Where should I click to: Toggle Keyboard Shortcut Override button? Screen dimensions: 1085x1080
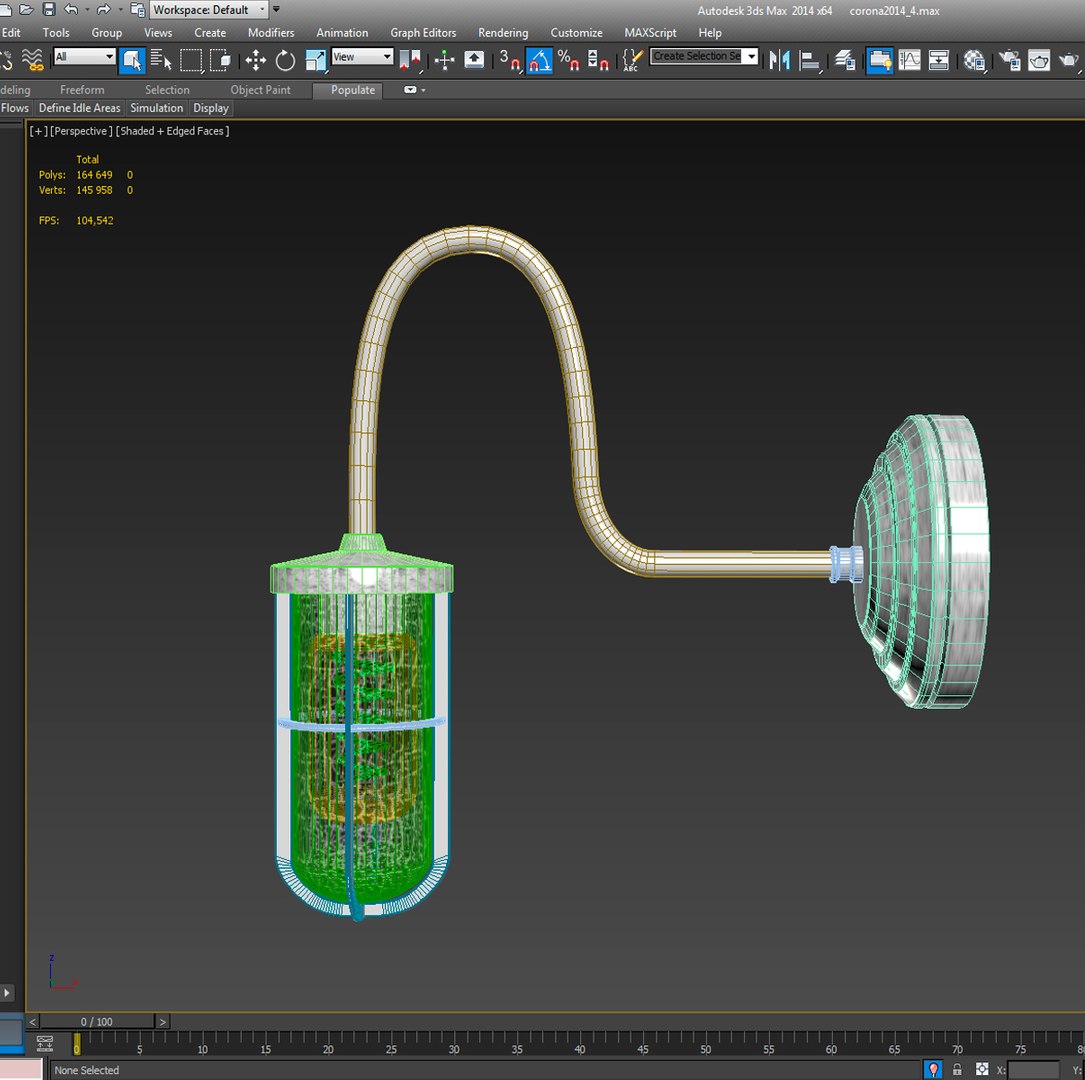pos(474,60)
